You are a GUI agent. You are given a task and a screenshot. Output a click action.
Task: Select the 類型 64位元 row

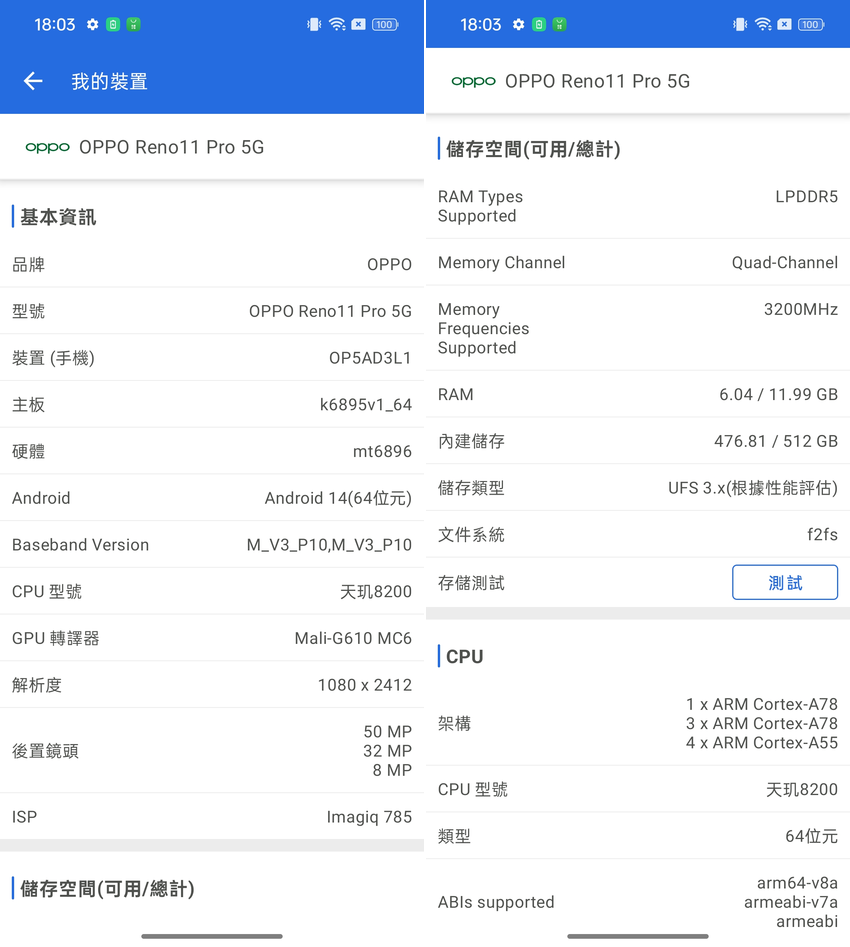click(638, 836)
